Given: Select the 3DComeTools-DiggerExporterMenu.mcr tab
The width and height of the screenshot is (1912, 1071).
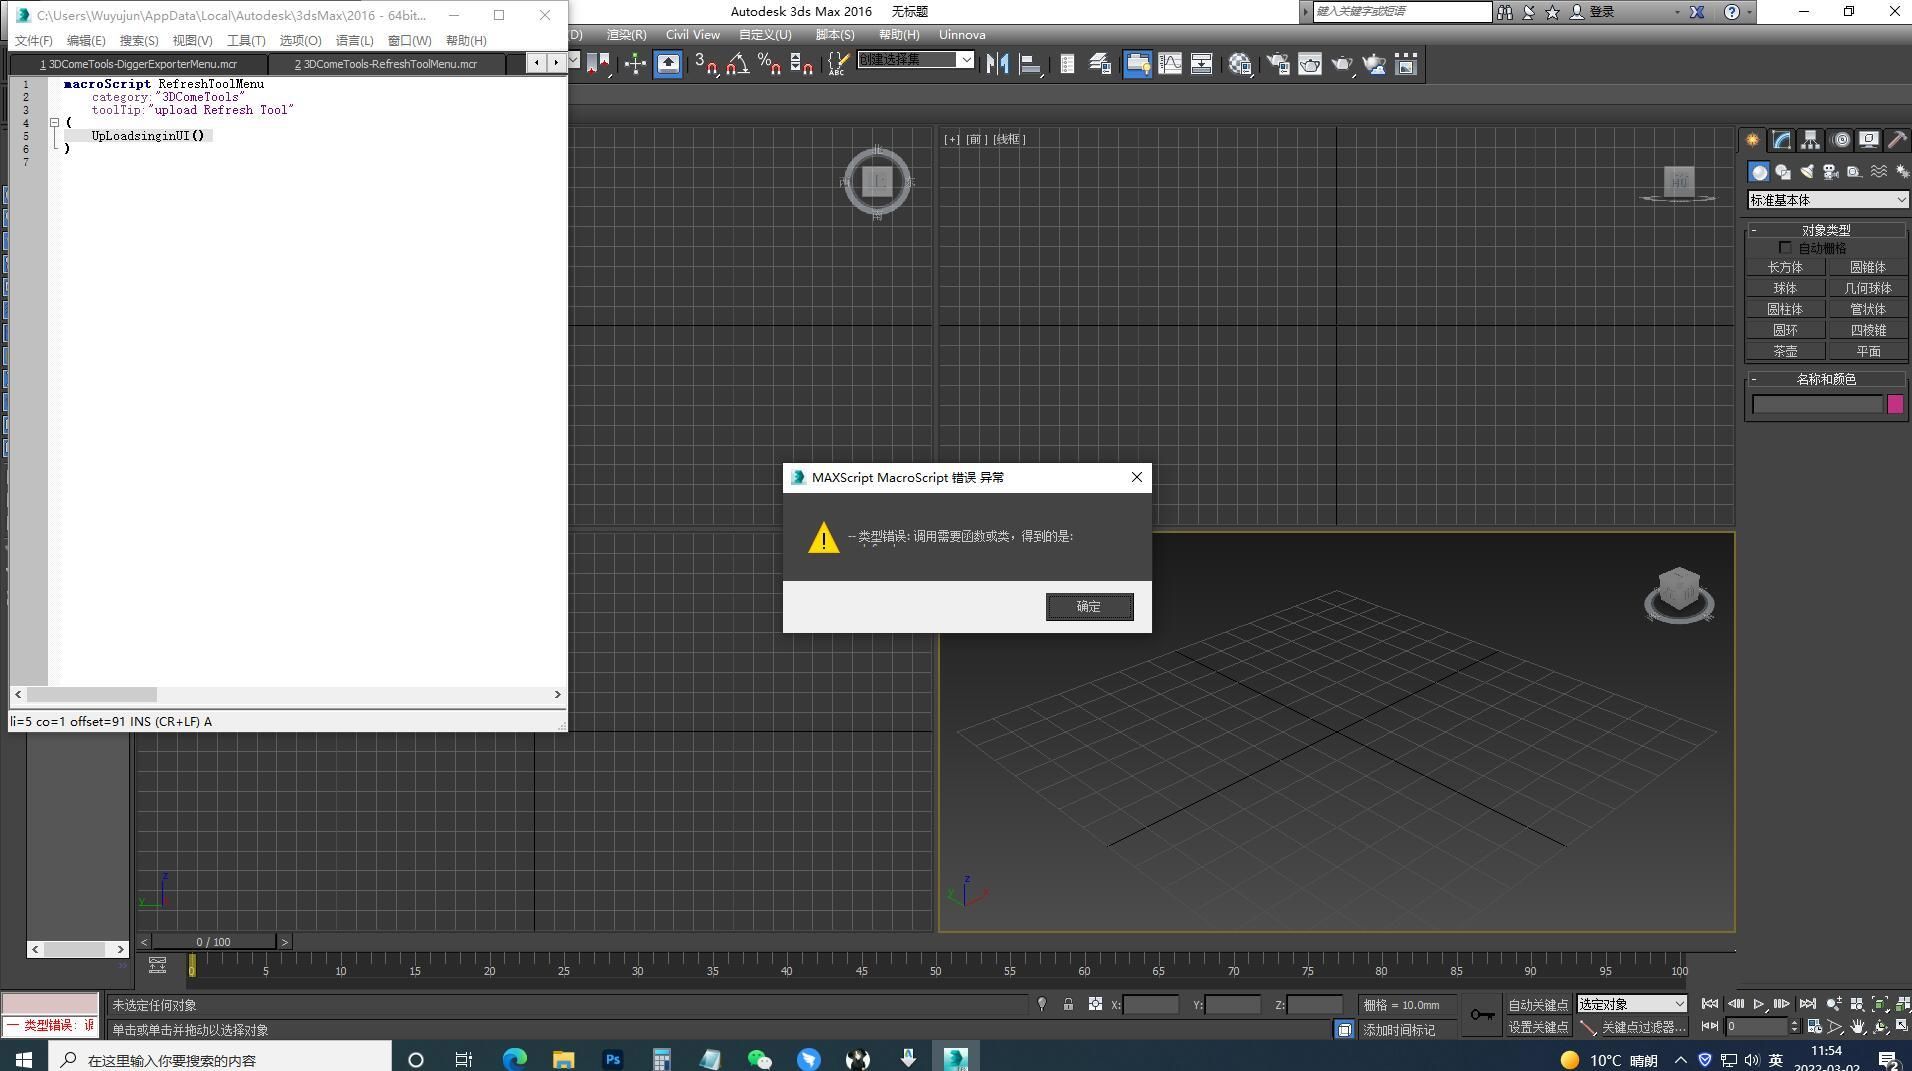Looking at the screenshot, I should coord(138,64).
